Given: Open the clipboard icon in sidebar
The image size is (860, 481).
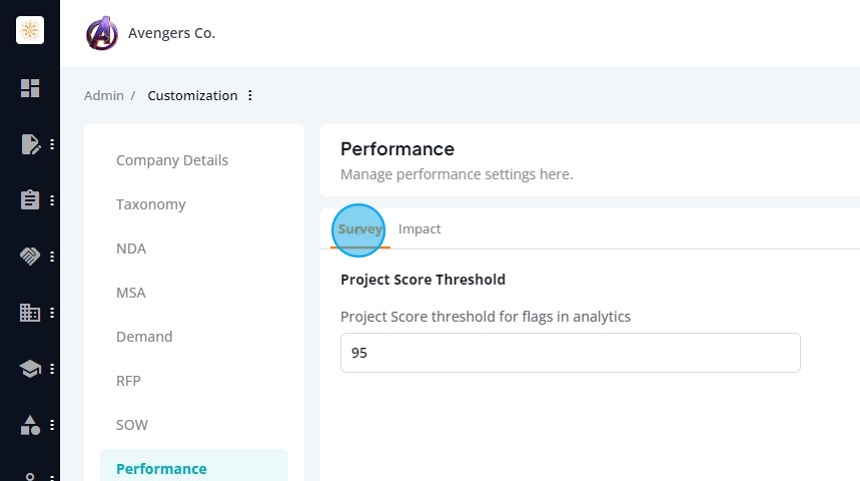Looking at the screenshot, I should click(x=30, y=200).
